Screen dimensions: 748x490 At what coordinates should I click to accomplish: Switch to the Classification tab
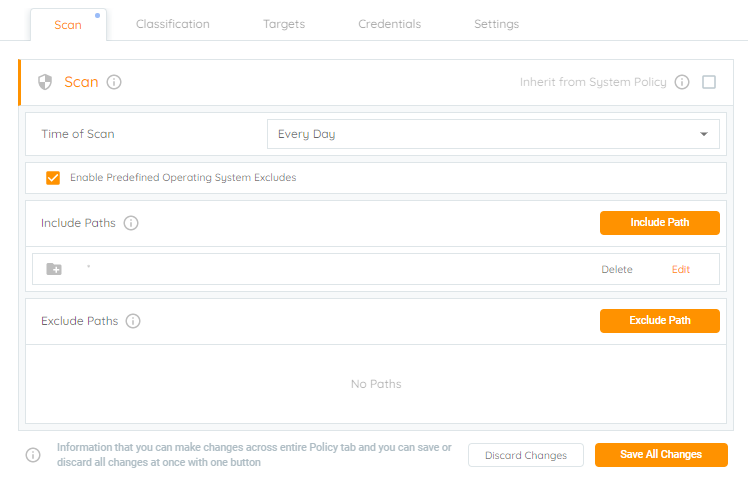(173, 24)
